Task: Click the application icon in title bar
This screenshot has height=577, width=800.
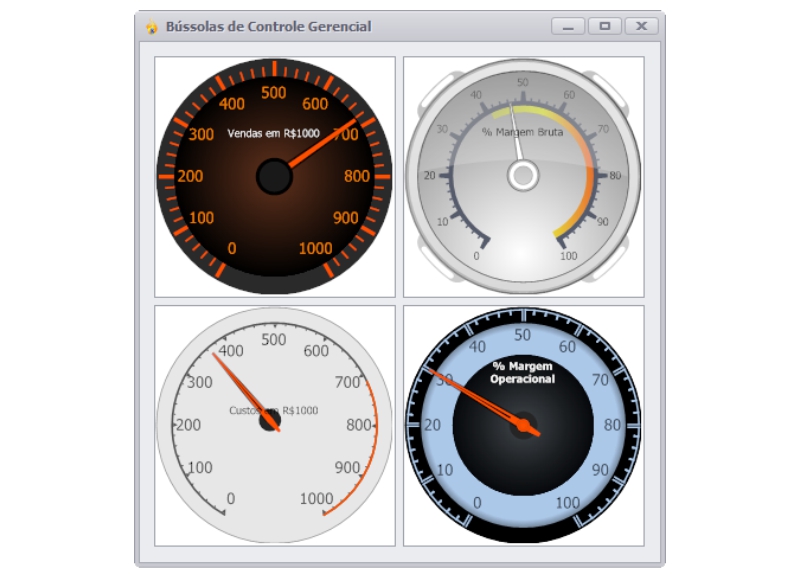Action: coord(151,27)
